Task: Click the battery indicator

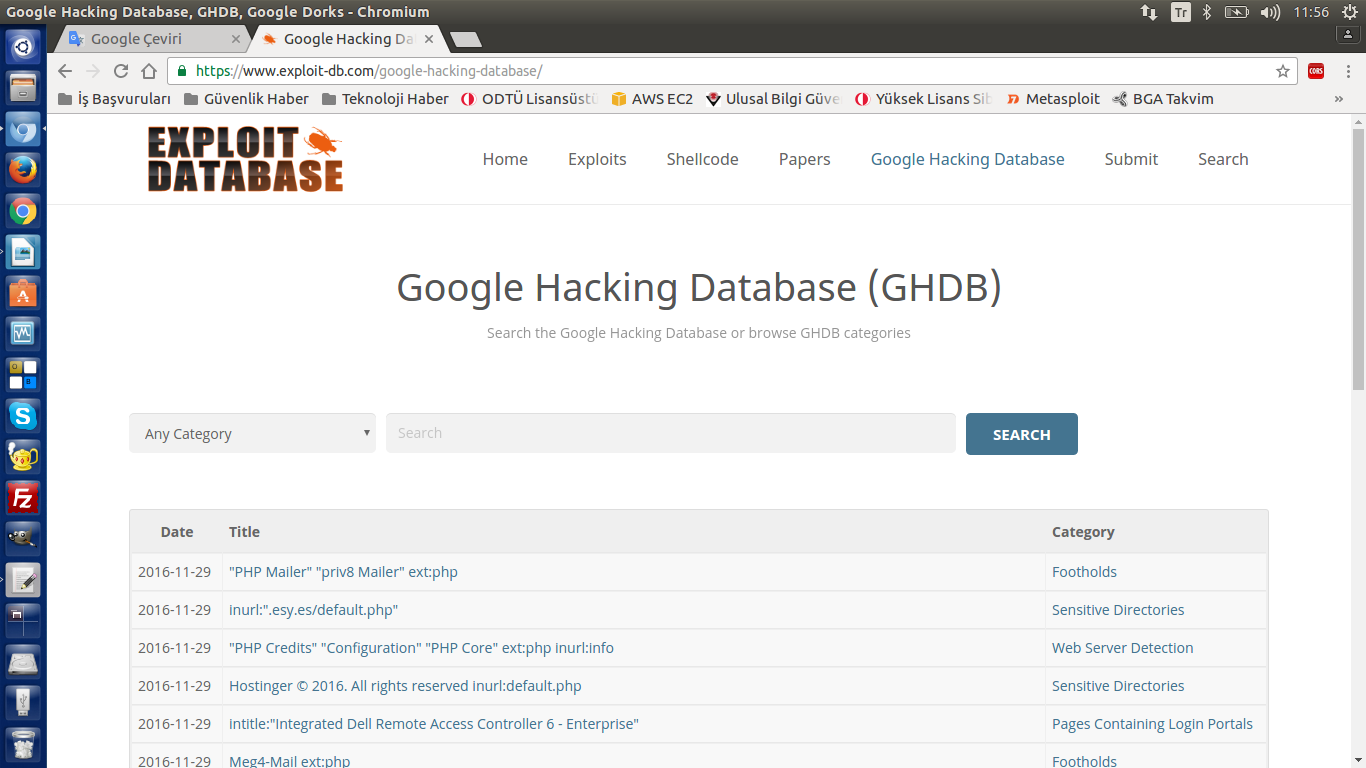Action: pos(1237,12)
